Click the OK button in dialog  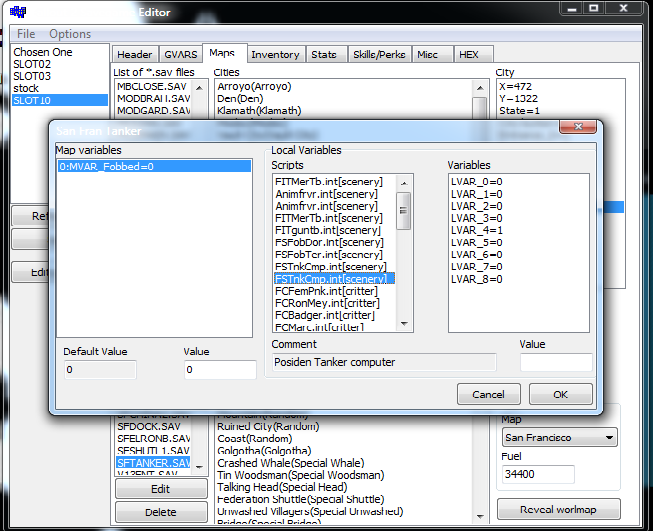pos(561,394)
